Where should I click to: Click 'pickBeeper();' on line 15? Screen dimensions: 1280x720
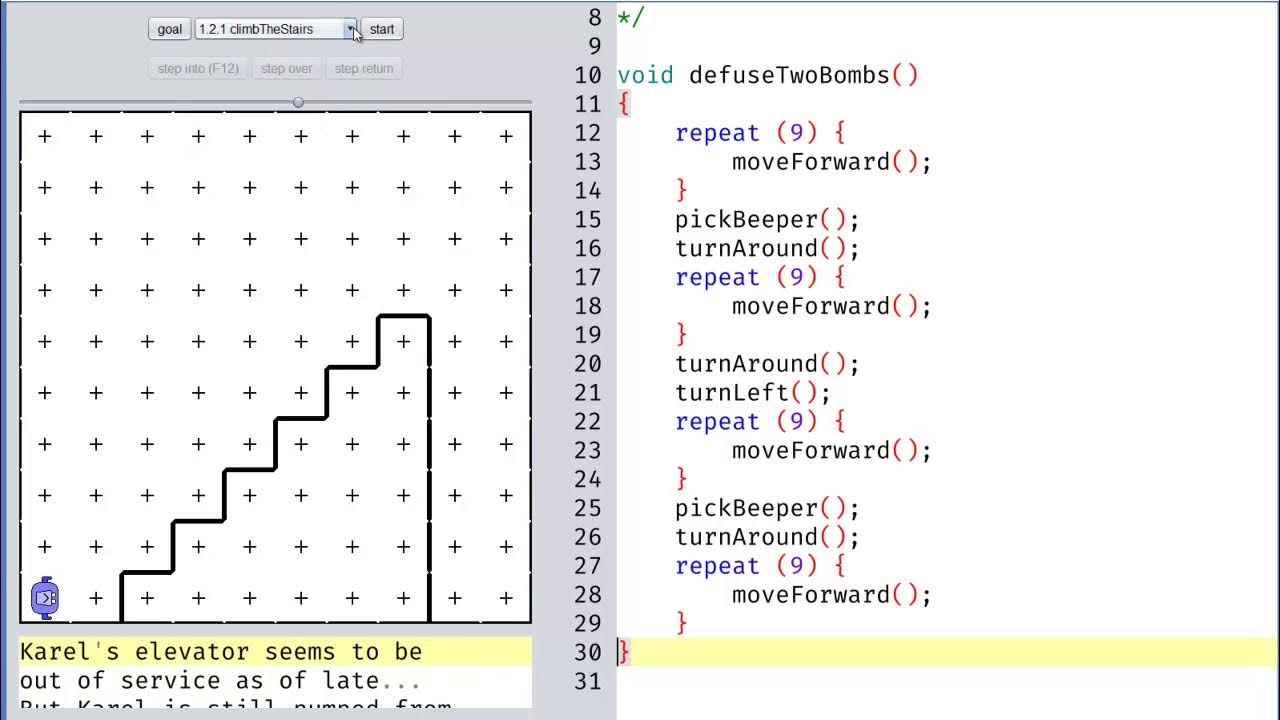point(767,219)
